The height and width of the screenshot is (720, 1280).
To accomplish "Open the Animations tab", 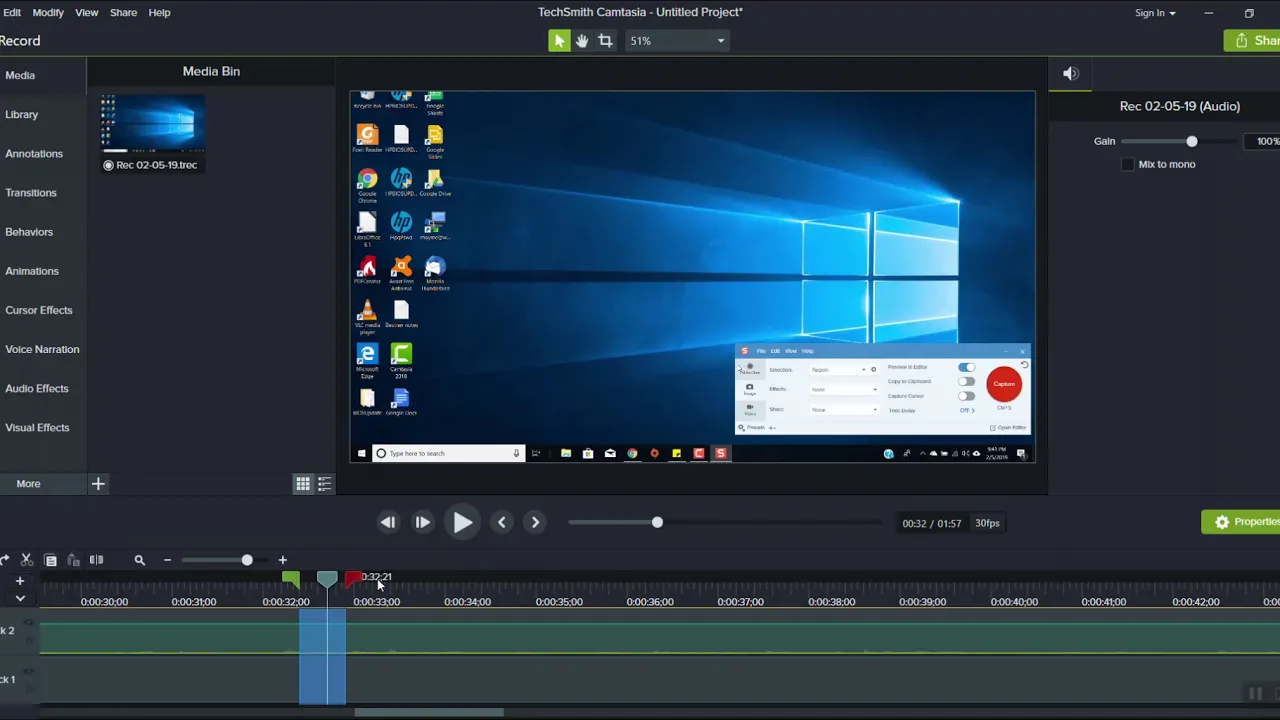I will (x=42, y=271).
